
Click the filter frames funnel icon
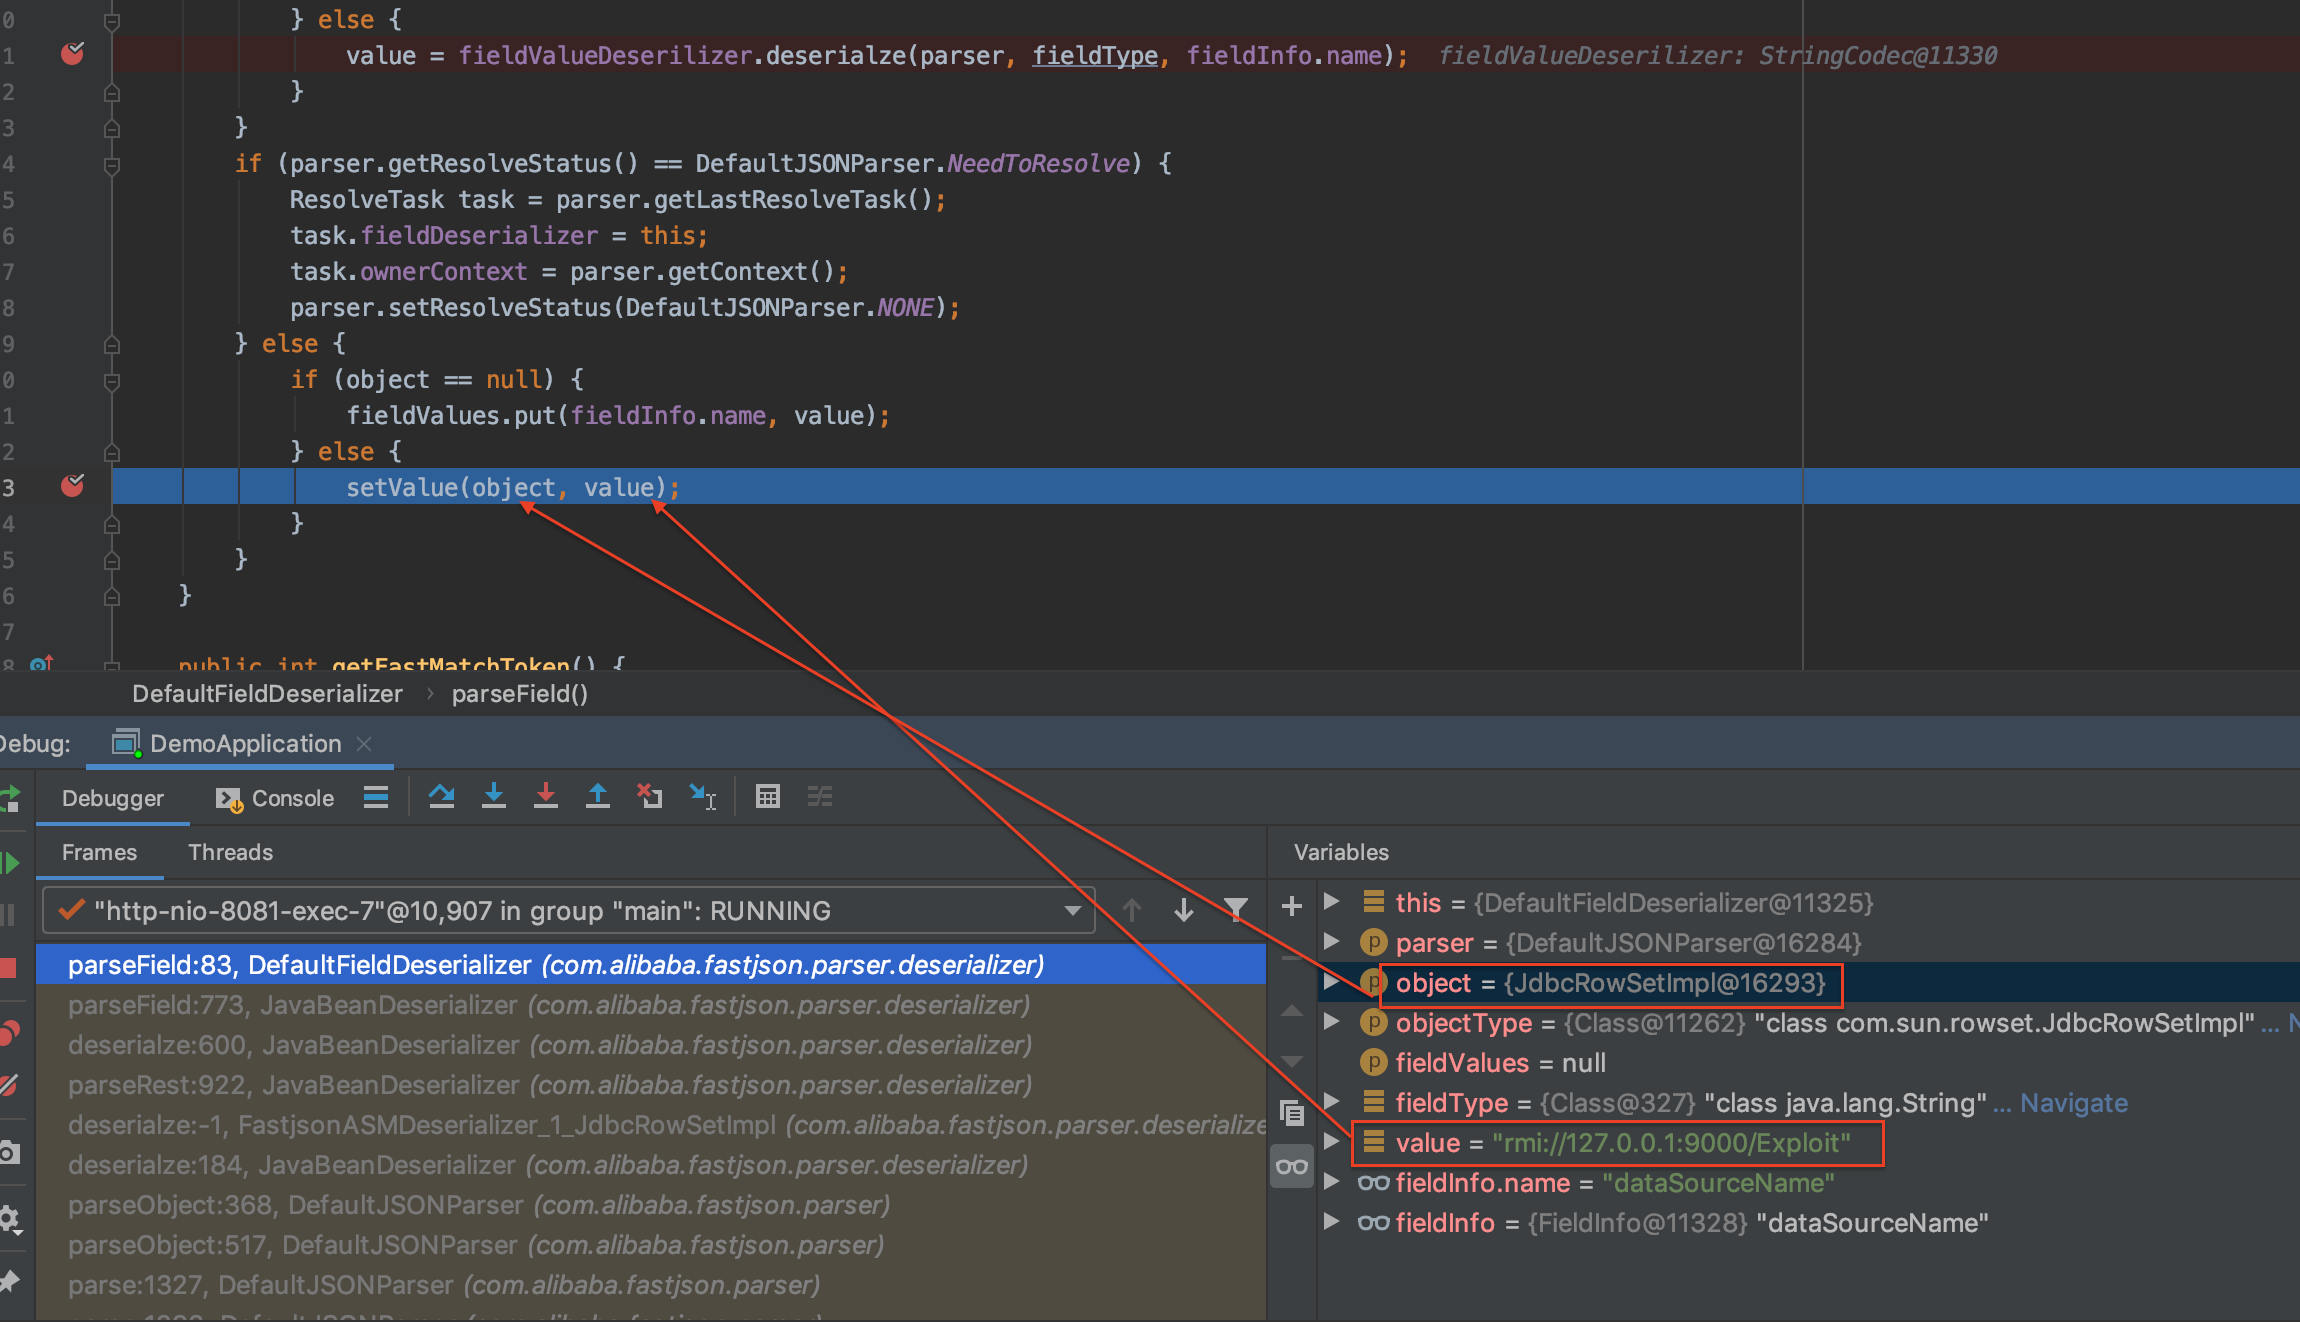coord(1236,909)
